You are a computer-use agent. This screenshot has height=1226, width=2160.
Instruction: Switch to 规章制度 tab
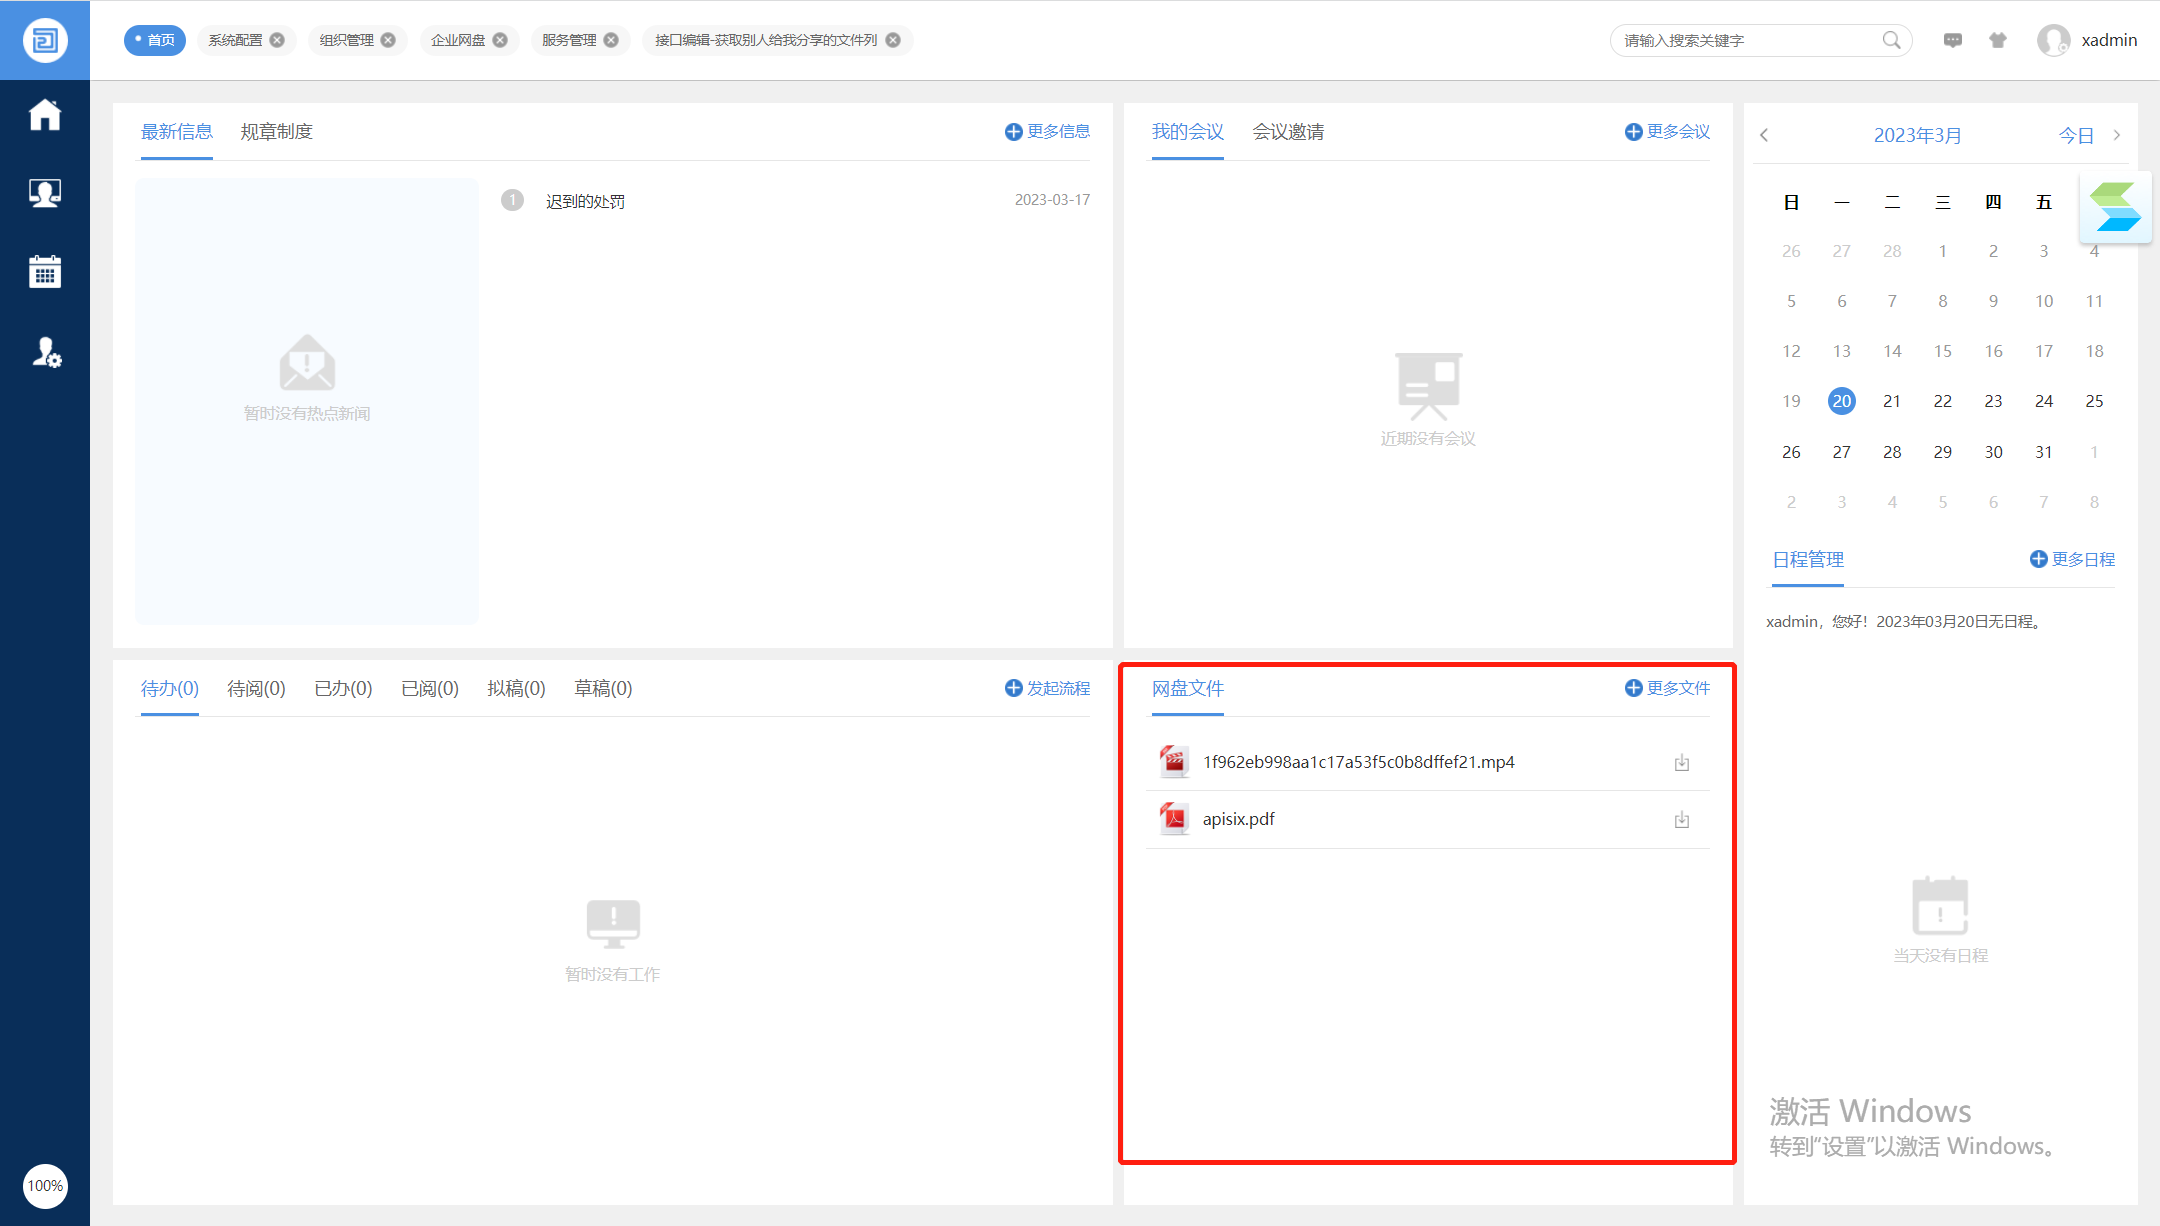coord(276,132)
